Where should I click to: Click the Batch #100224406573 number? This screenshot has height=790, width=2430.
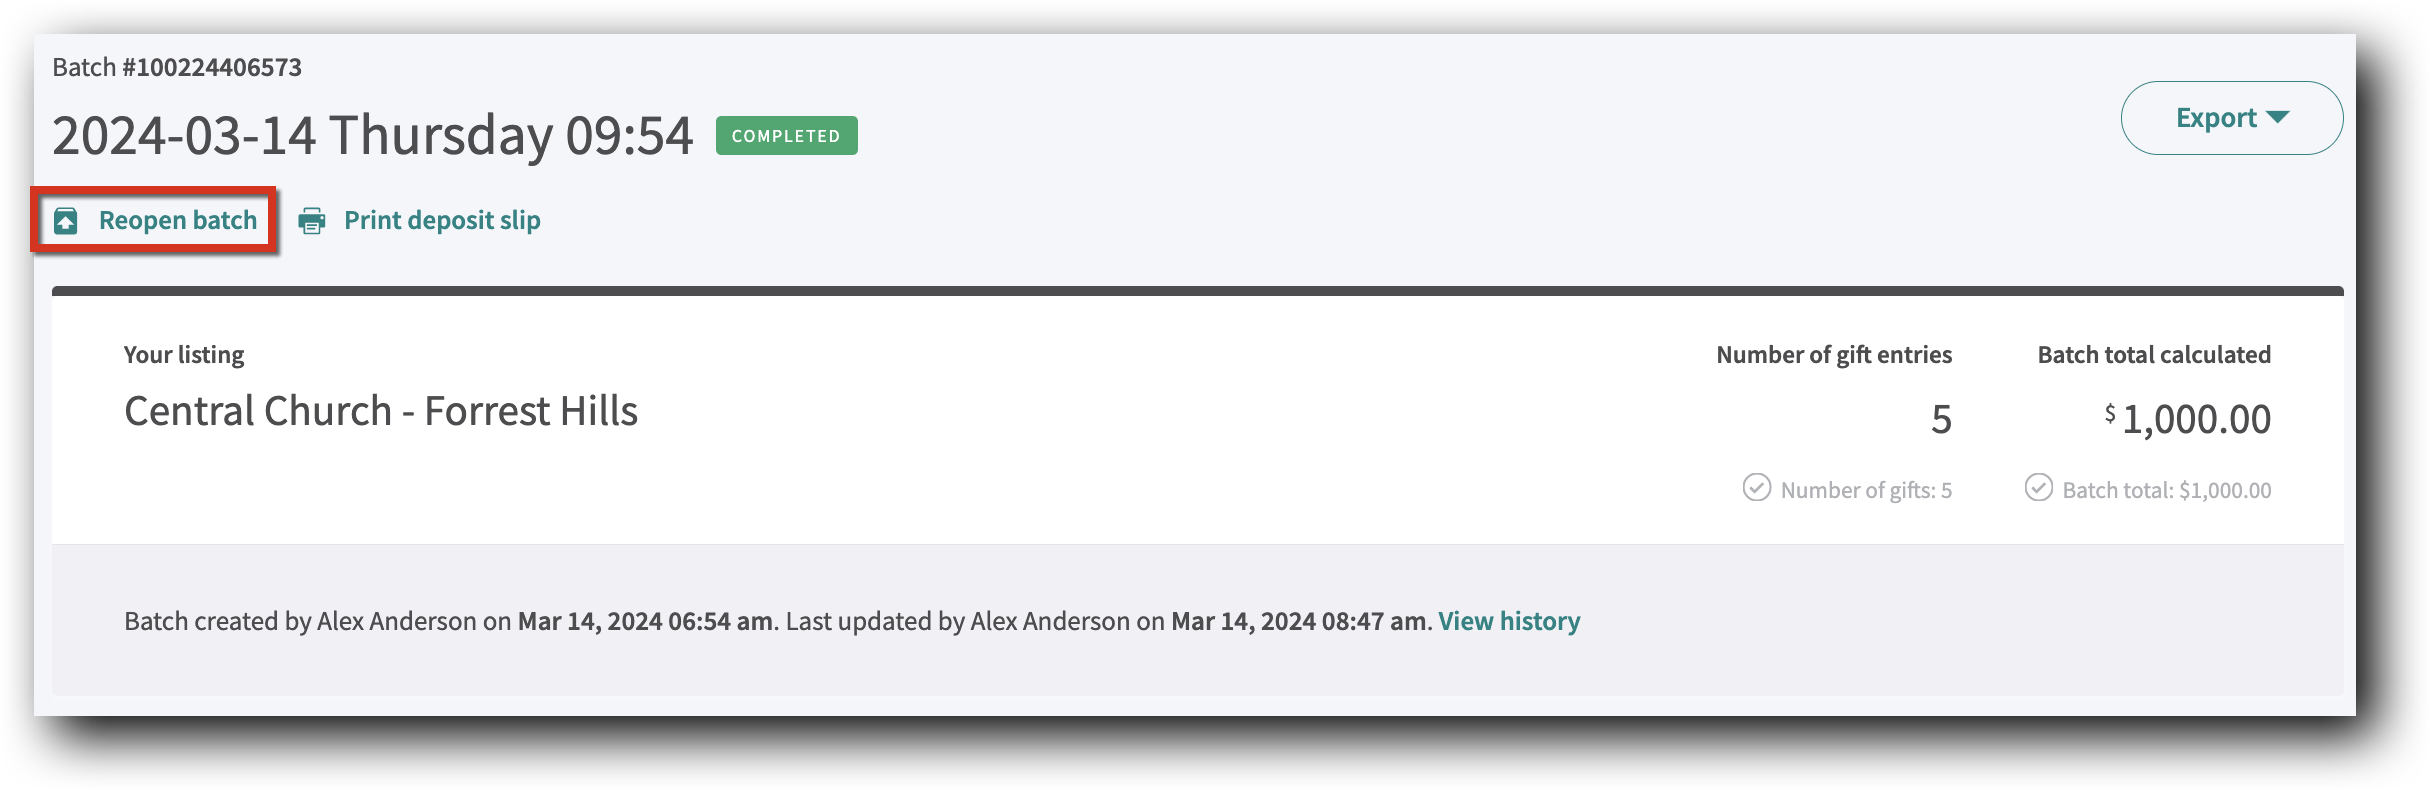218,67
